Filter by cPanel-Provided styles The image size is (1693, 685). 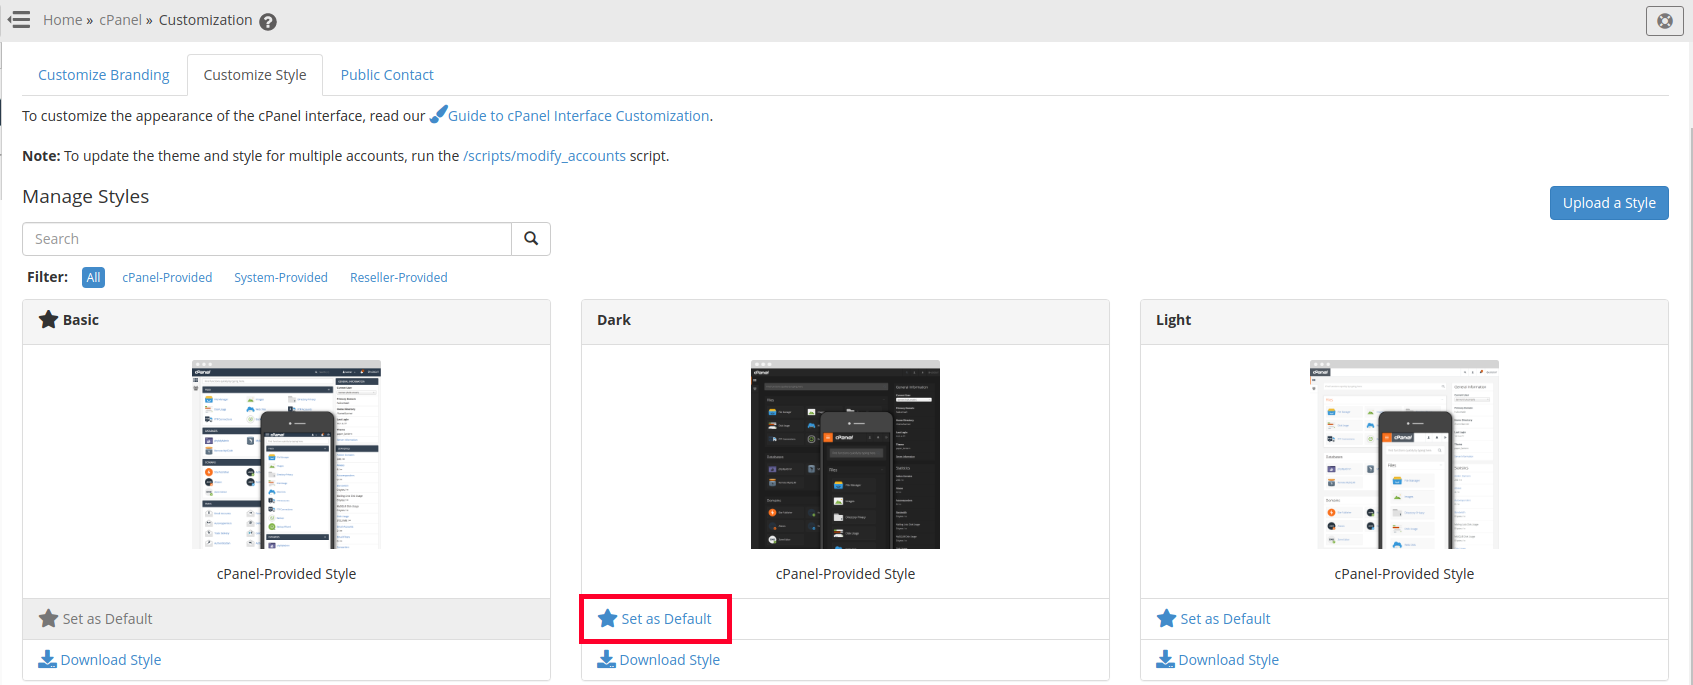click(167, 278)
